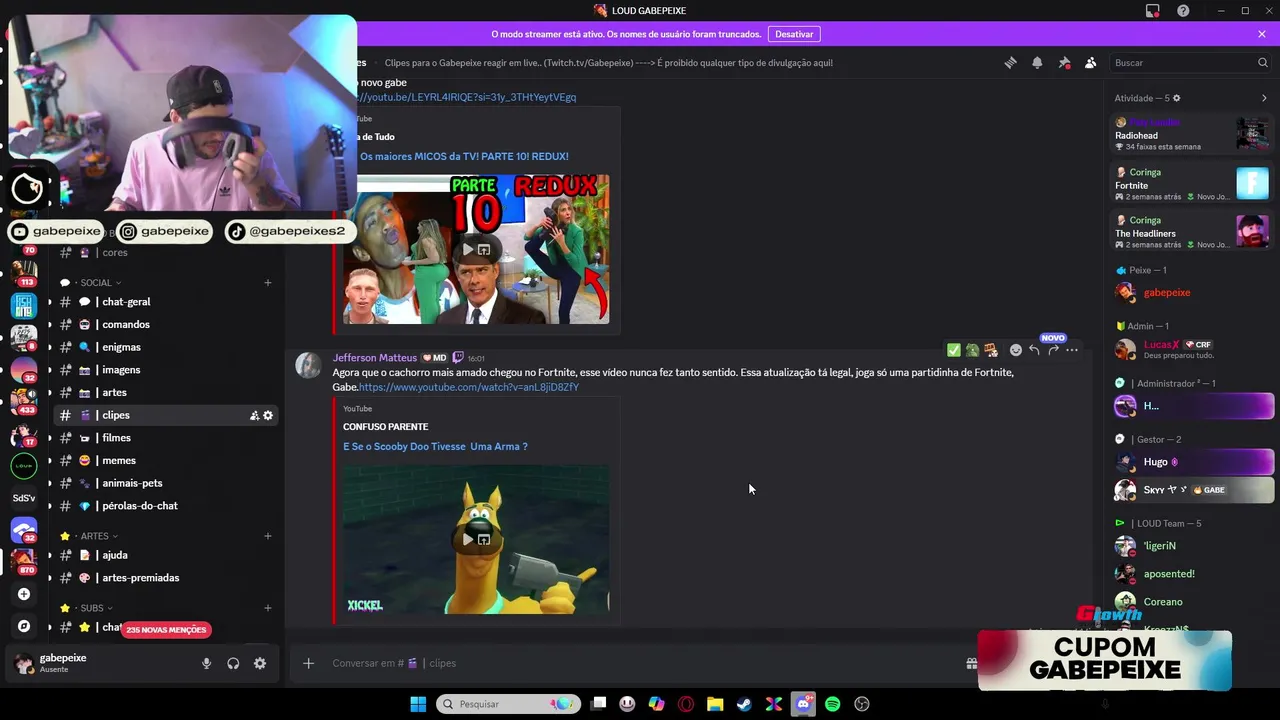Open more message options ellipsis
1280x720 pixels.
coord(1072,350)
